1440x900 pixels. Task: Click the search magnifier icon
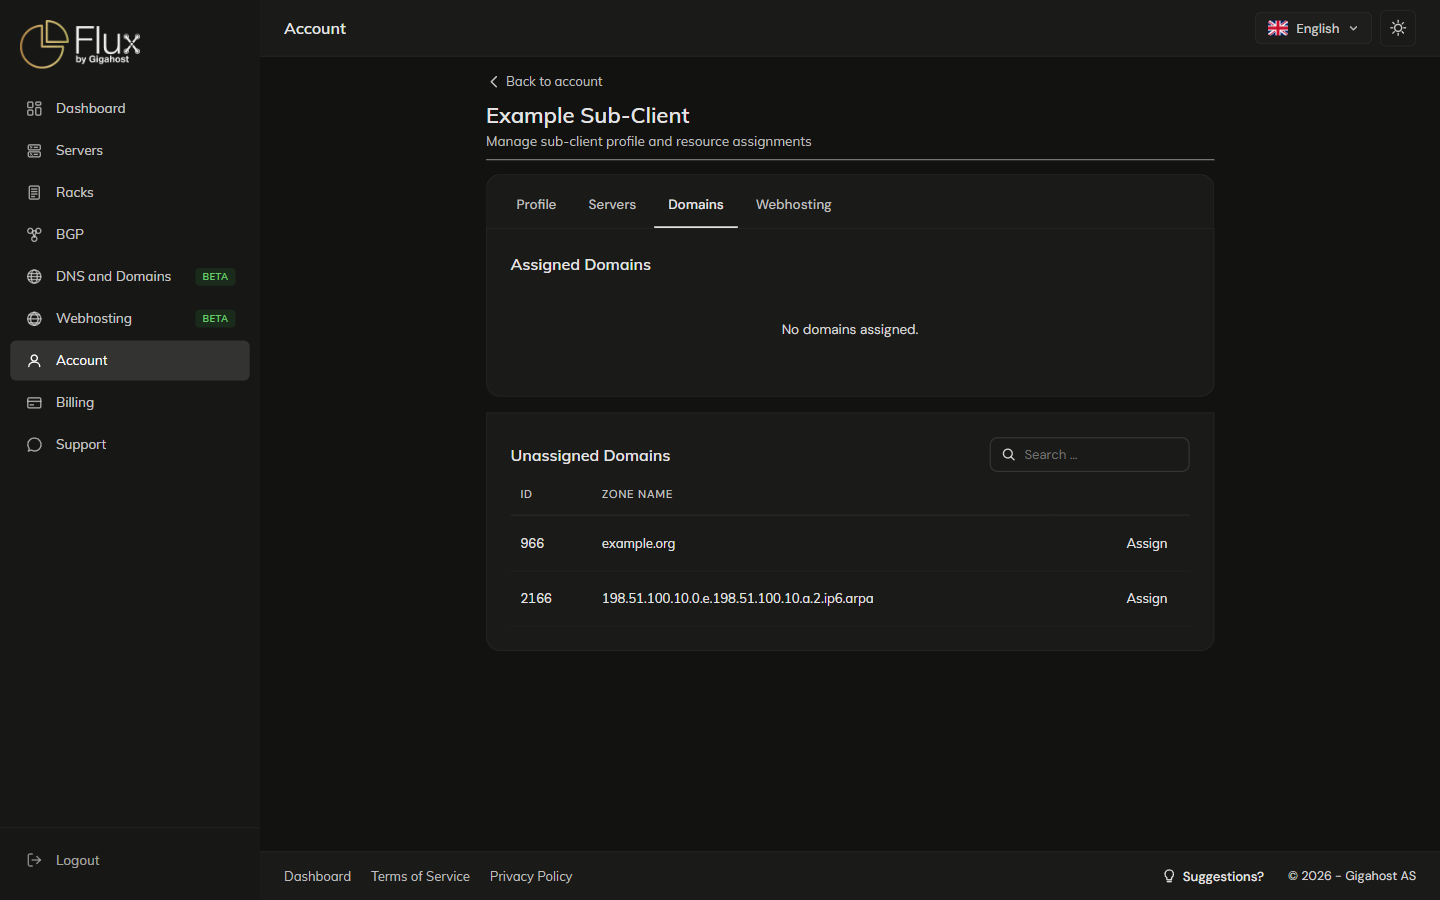click(1009, 454)
